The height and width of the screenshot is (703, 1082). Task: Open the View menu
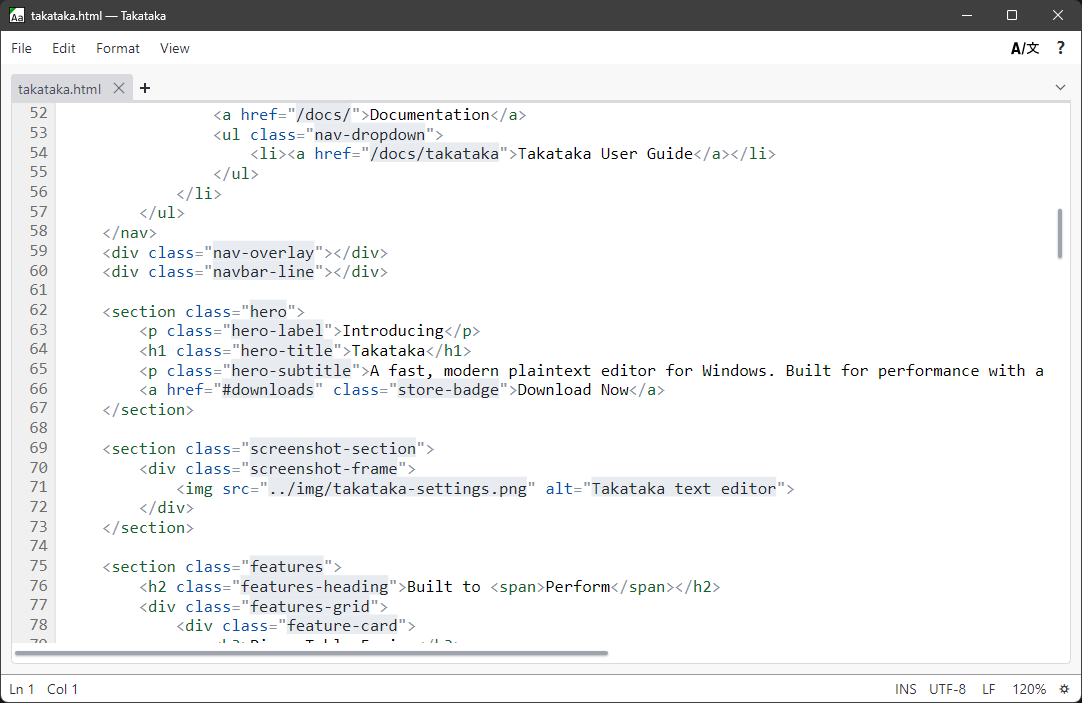click(174, 48)
